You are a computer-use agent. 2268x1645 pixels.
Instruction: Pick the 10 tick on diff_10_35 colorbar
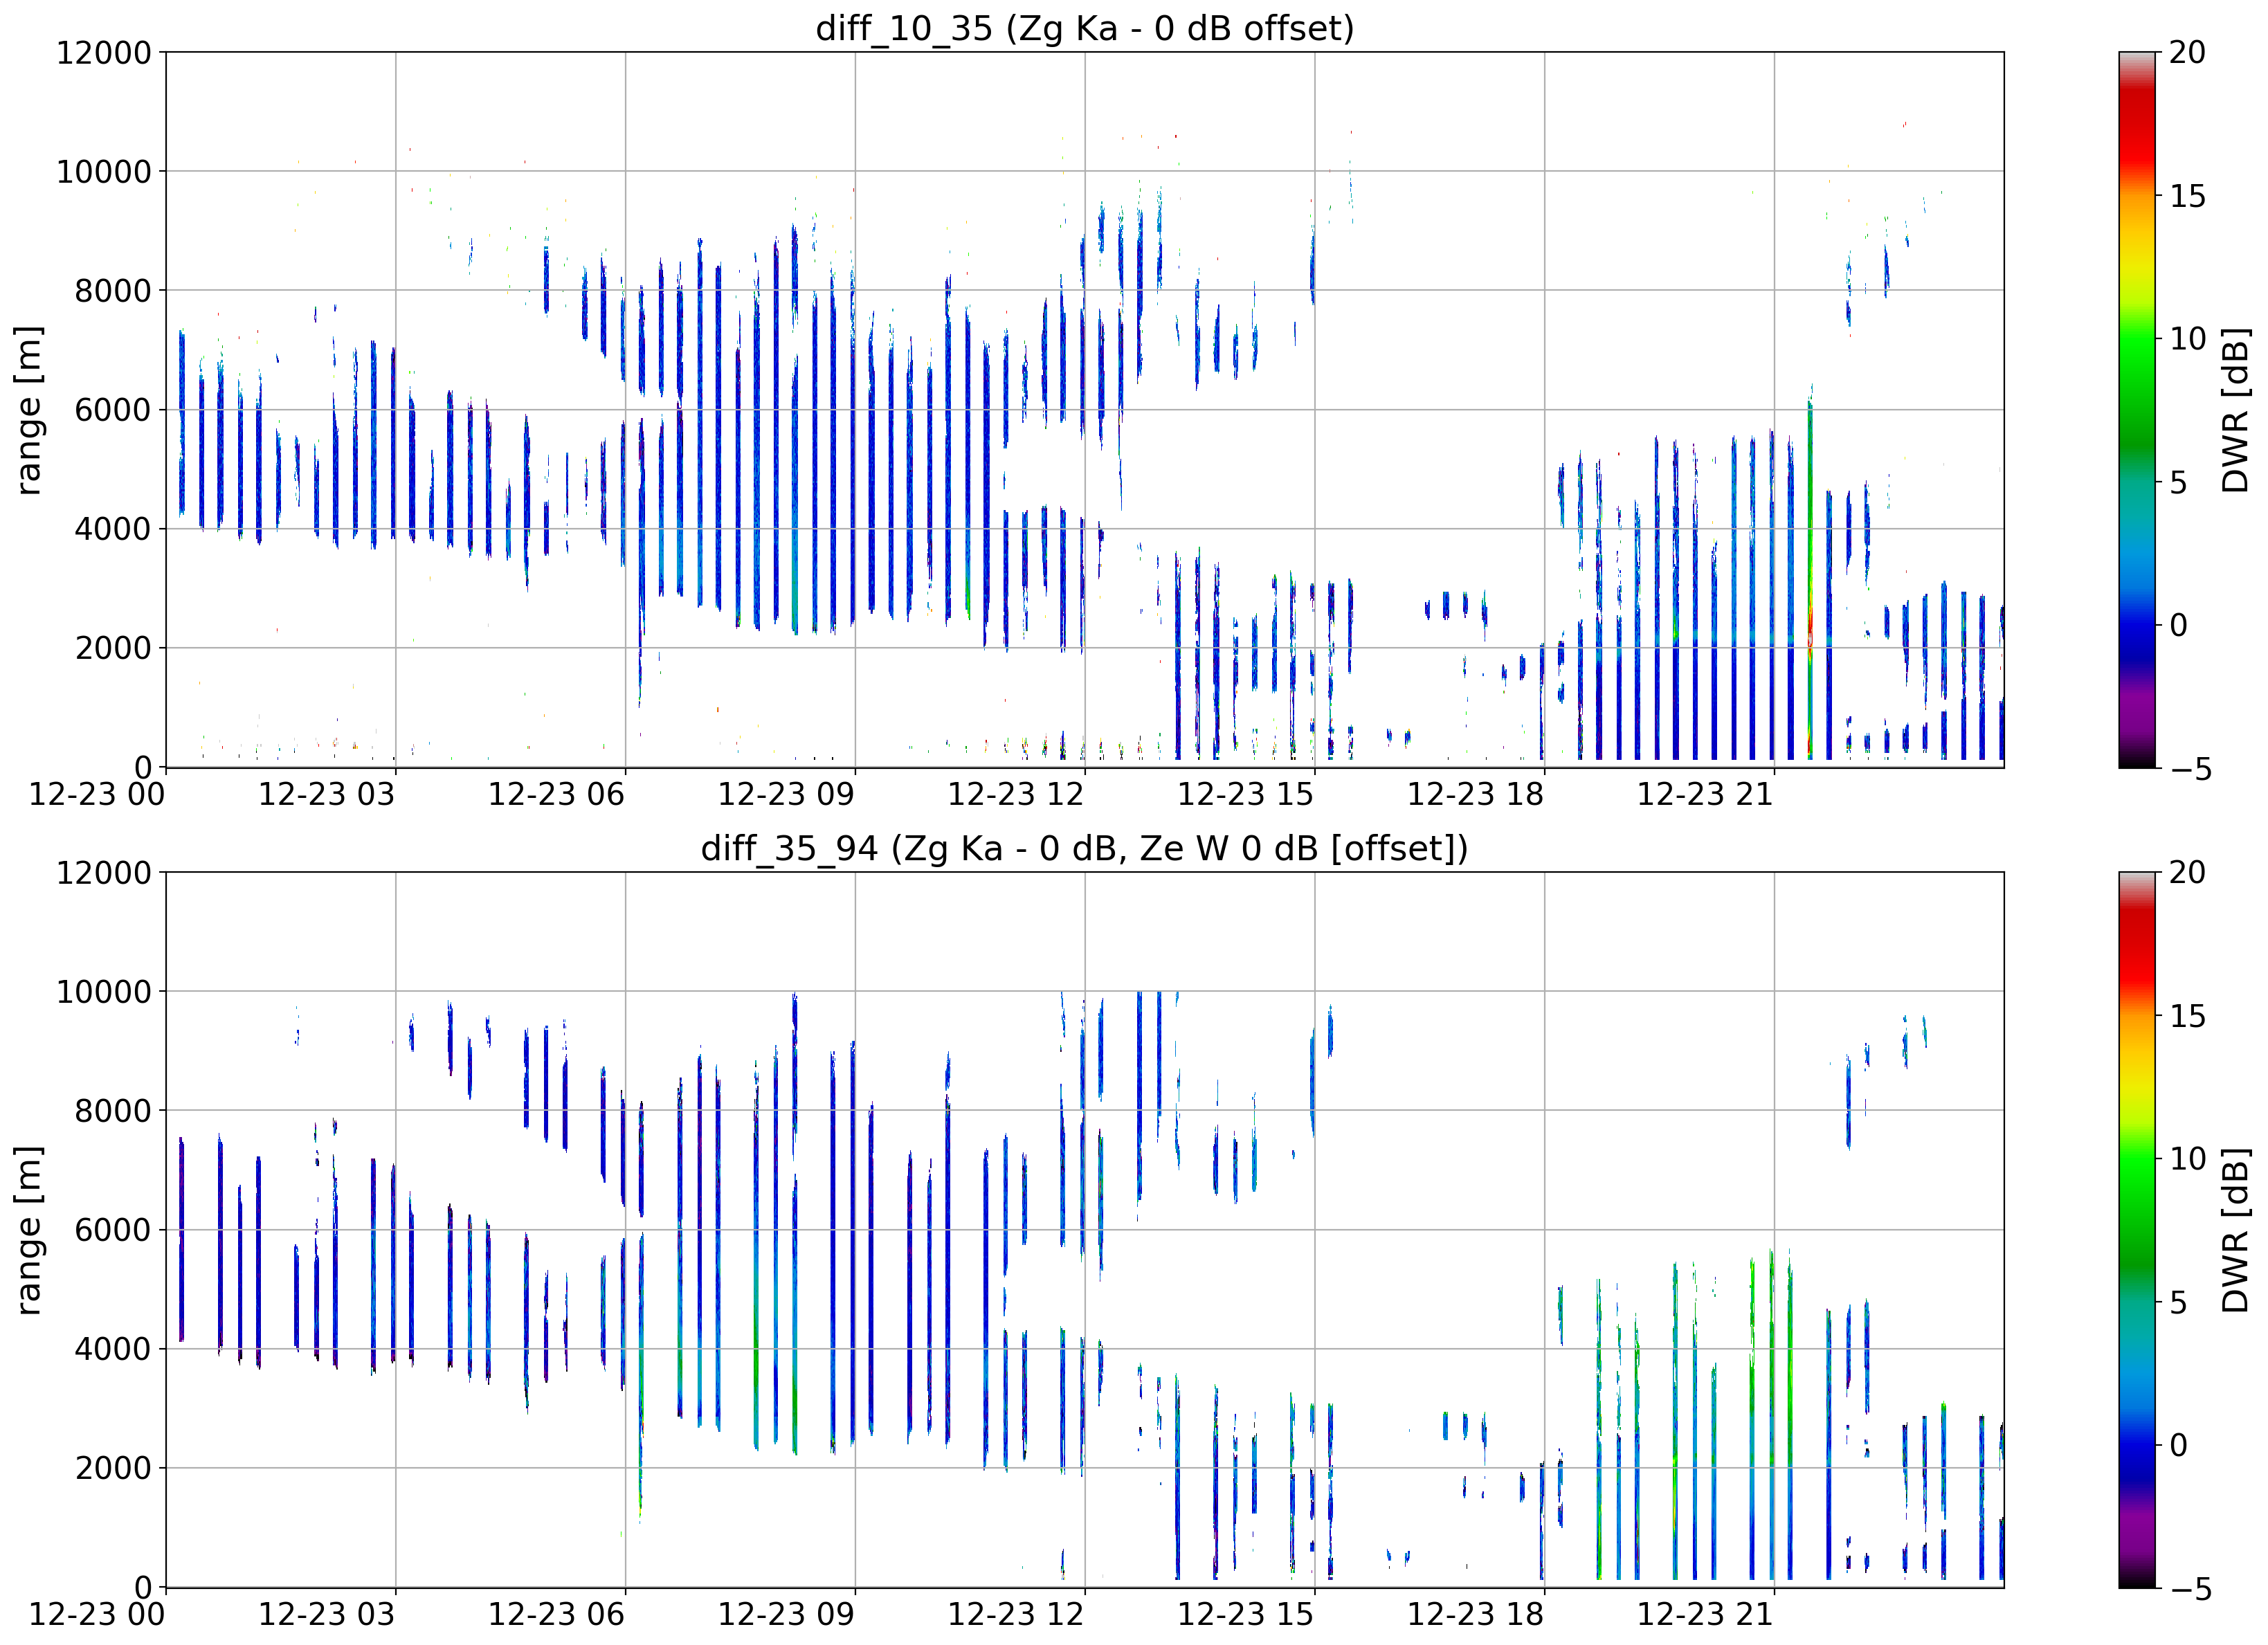pos(2187,339)
